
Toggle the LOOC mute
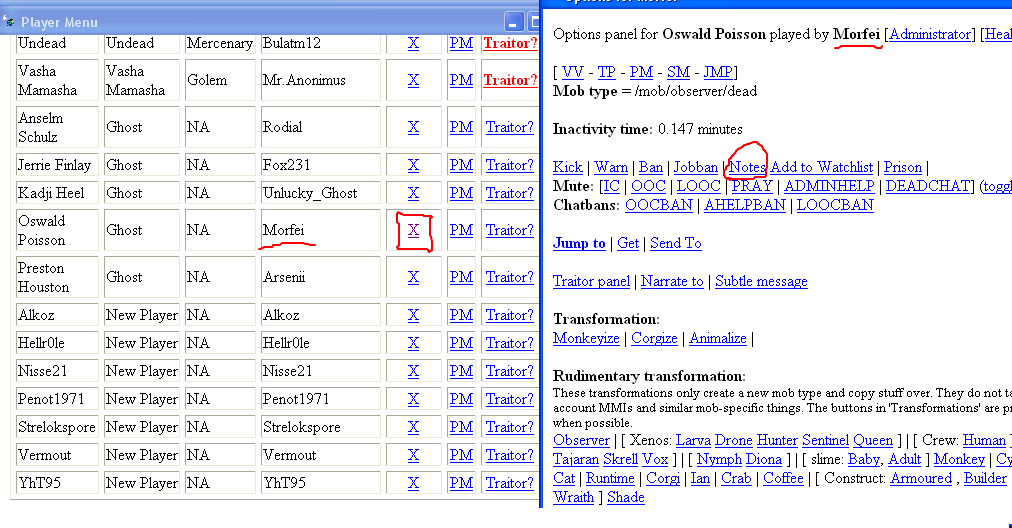pos(698,186)
